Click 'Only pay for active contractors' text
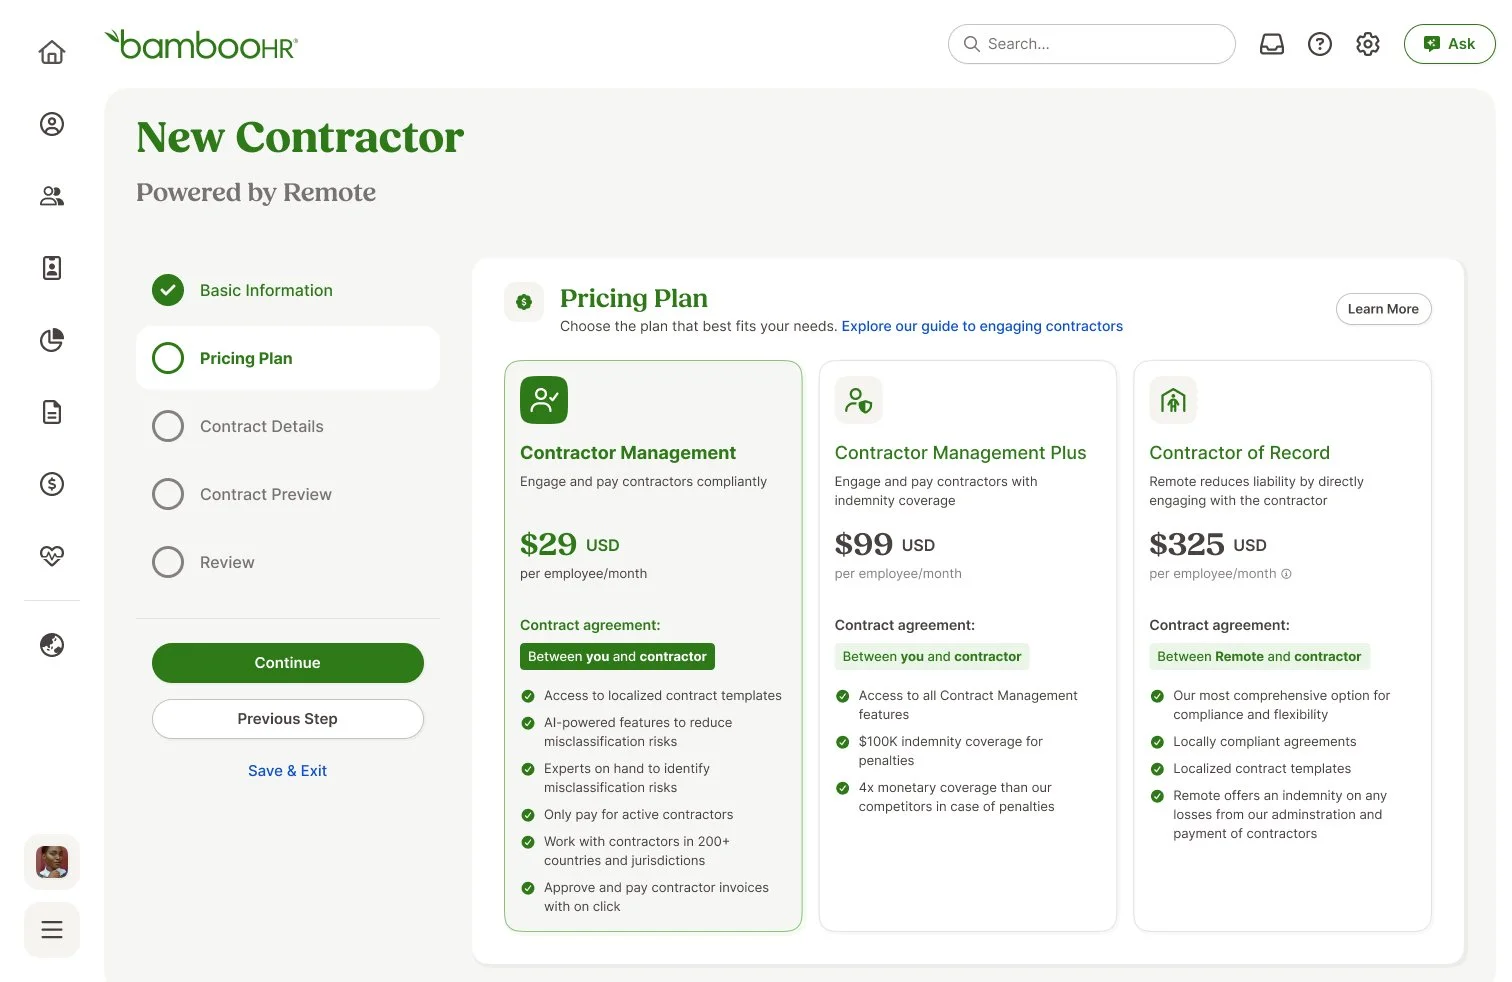Viewport: 1512px width, 982px height. coord(638,815)
